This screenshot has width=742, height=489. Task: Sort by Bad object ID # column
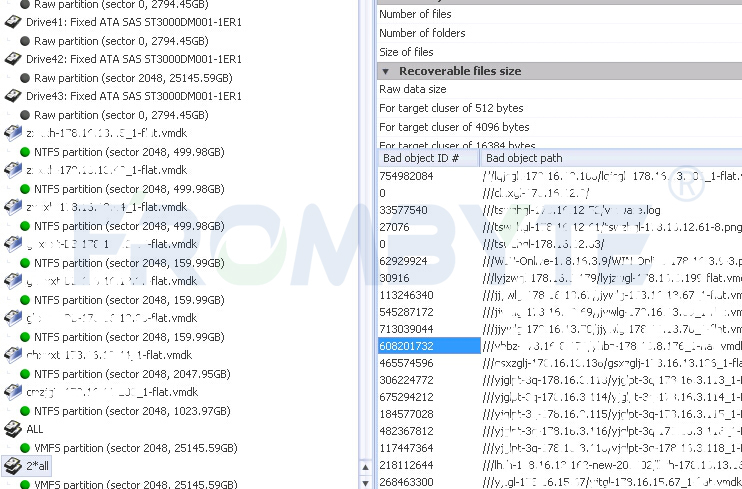[428, 158]
